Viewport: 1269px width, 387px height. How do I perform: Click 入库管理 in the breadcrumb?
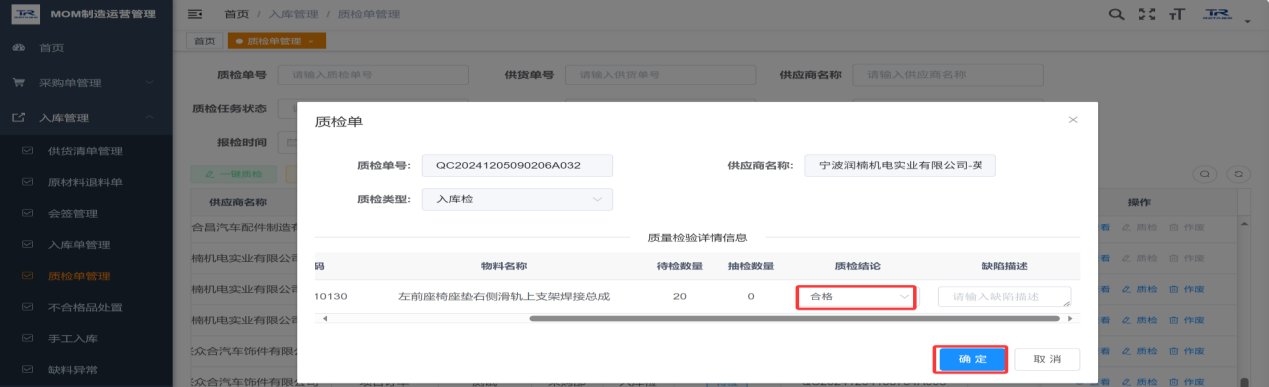[x=293, y=14]
